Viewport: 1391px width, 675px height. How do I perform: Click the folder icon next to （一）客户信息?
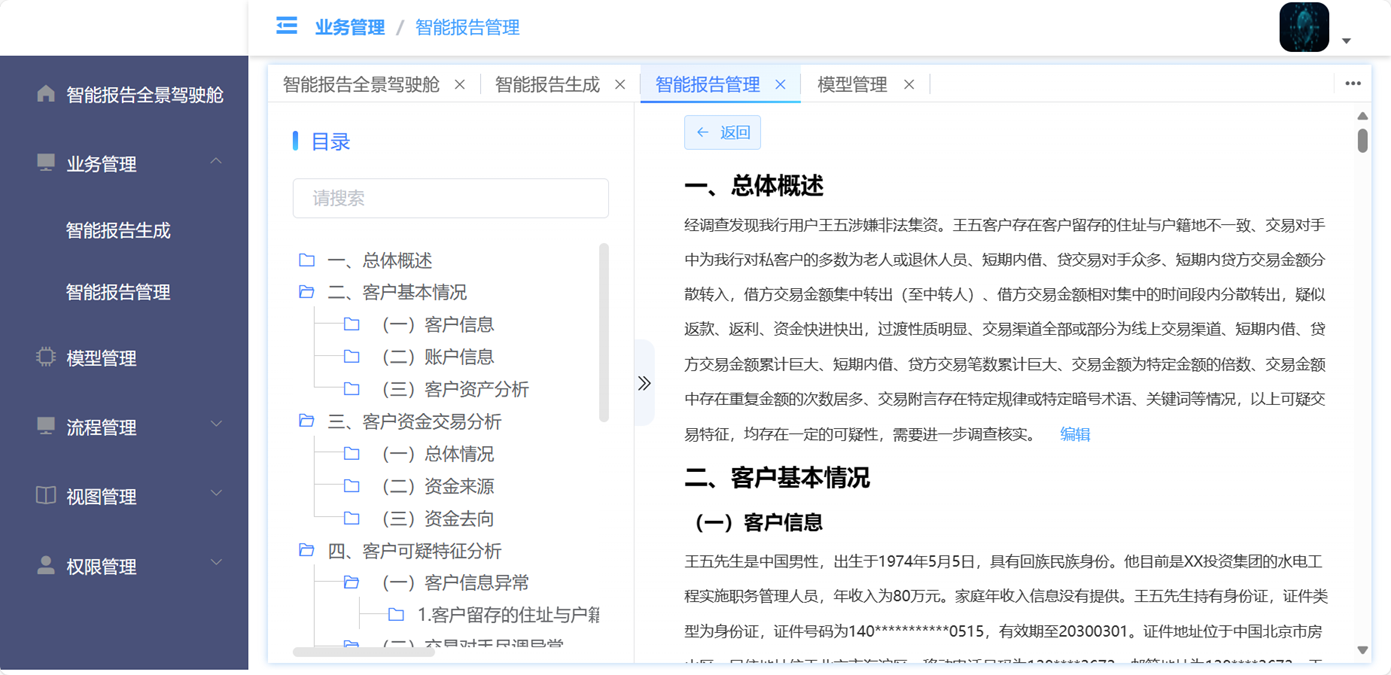(x=352, y=324)
